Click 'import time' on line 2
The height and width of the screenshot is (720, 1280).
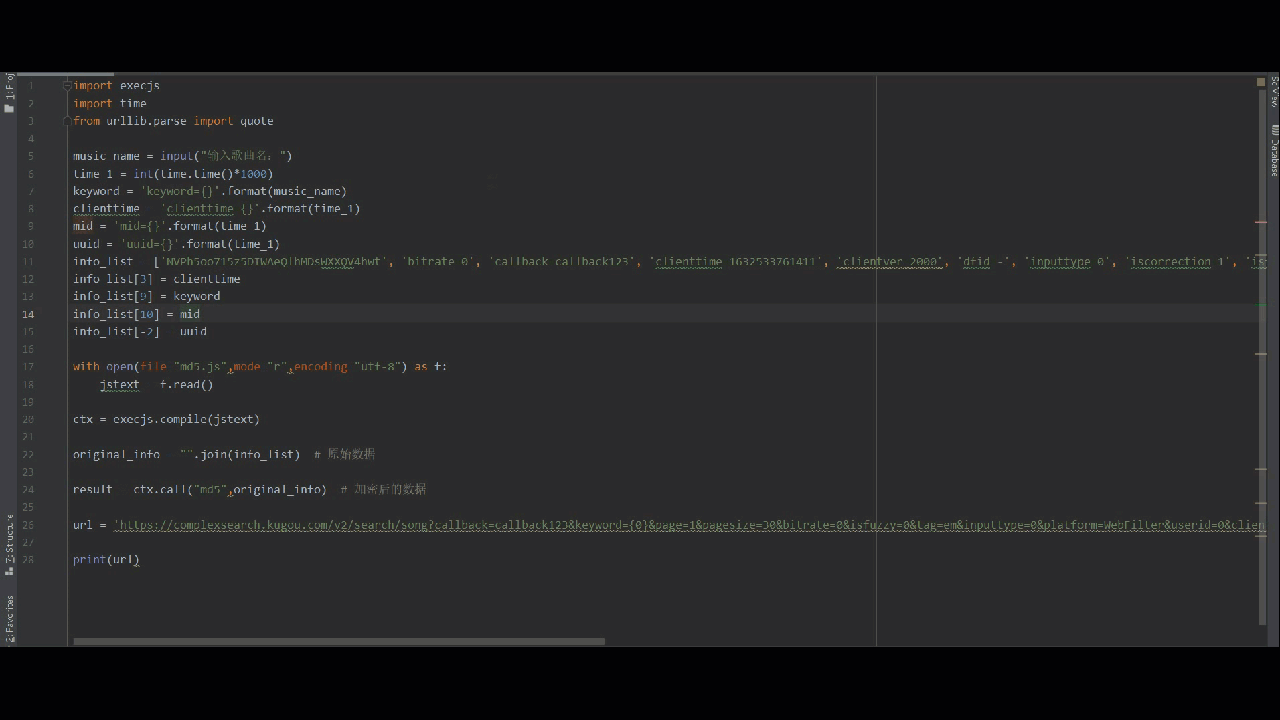tap(110, 103)
